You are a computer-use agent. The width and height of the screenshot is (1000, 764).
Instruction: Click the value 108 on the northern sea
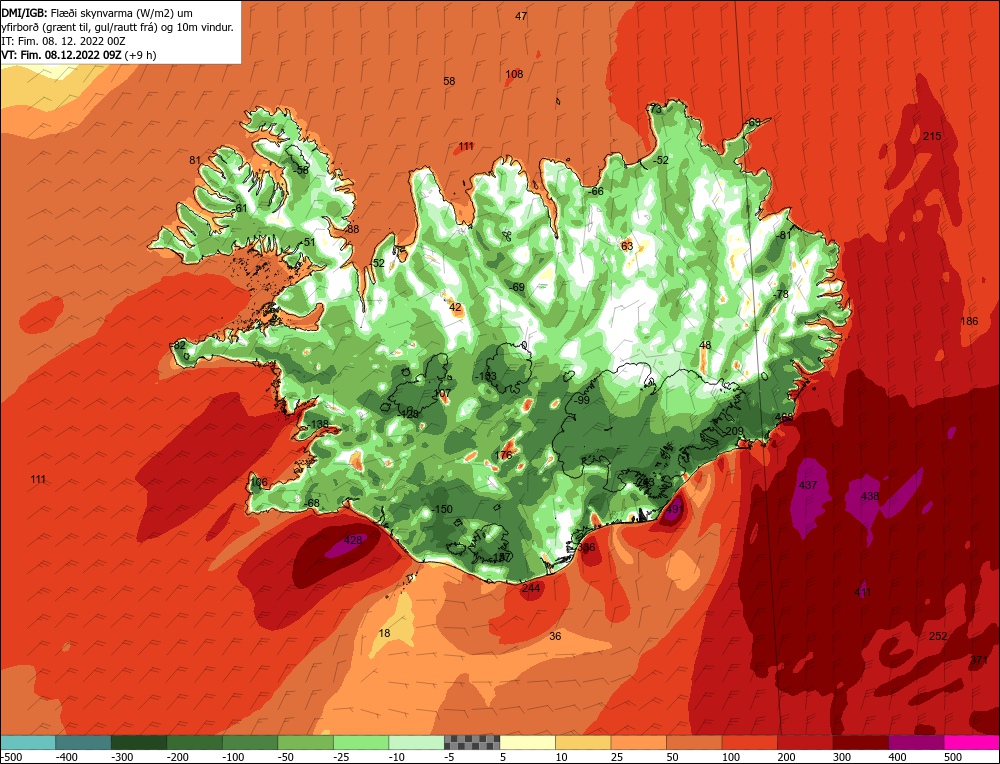pos(514,74)
